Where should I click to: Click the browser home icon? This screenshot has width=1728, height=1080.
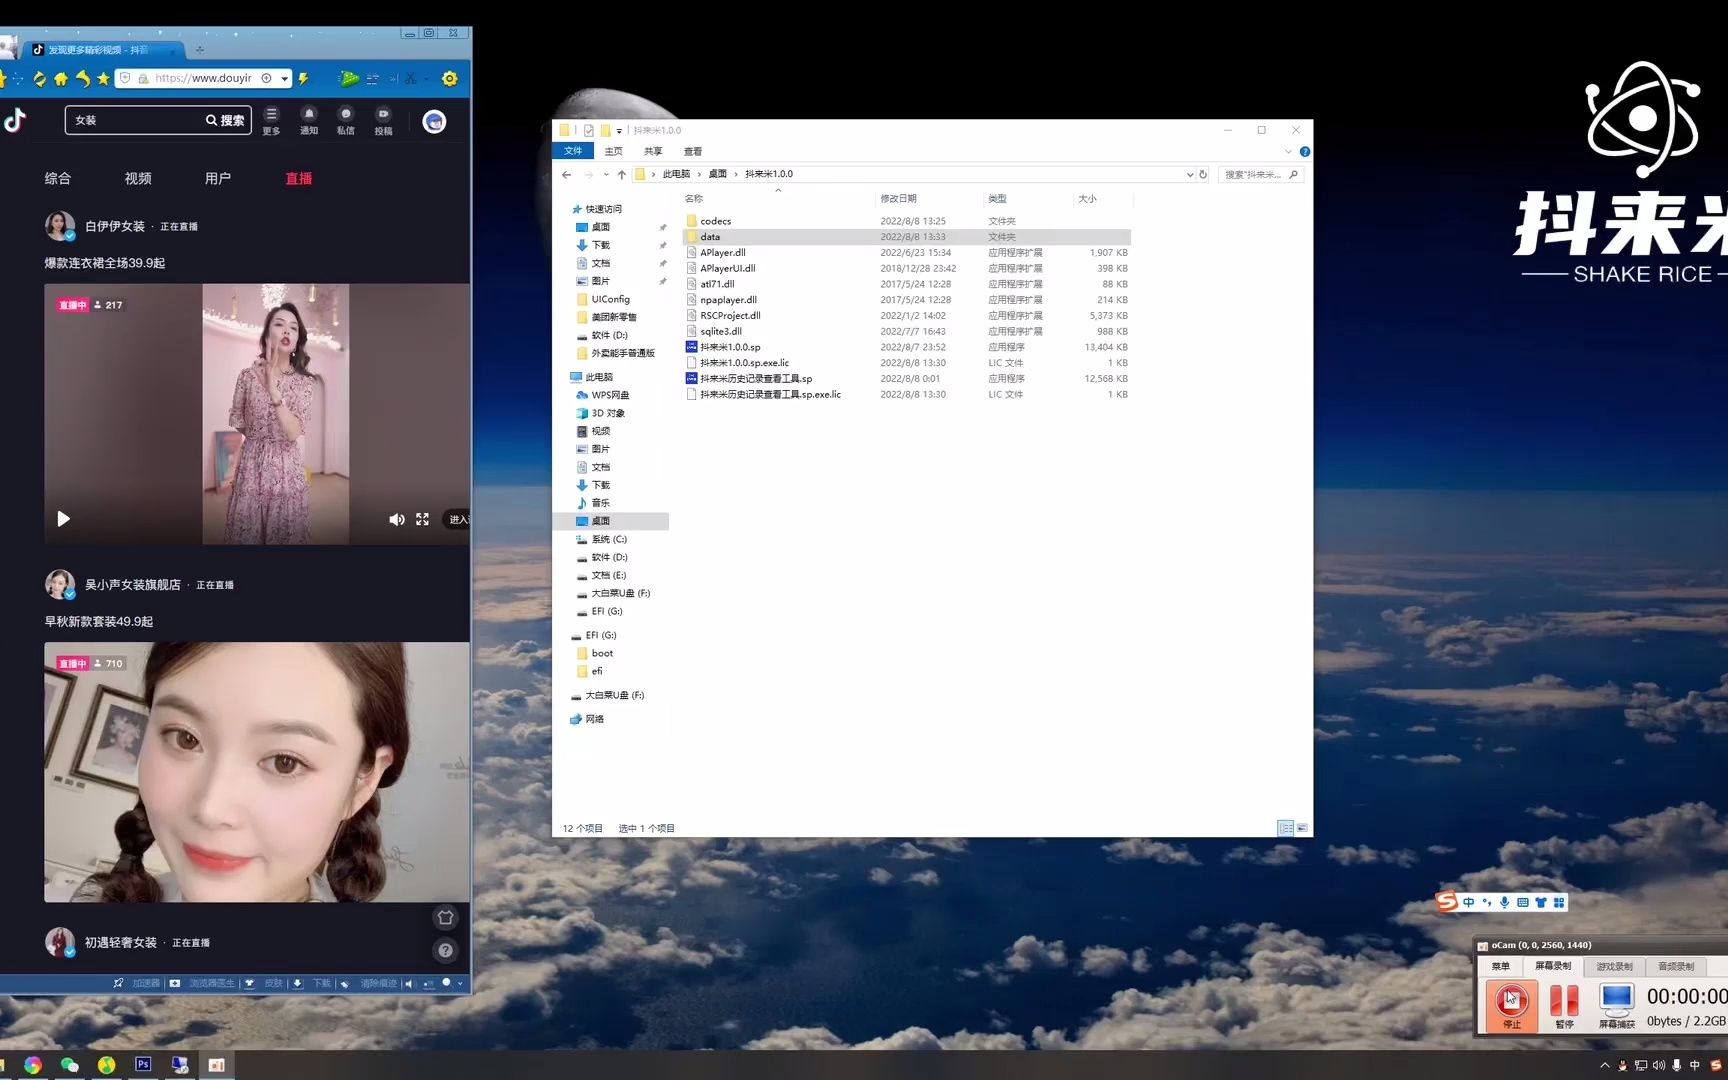point(61,78)
